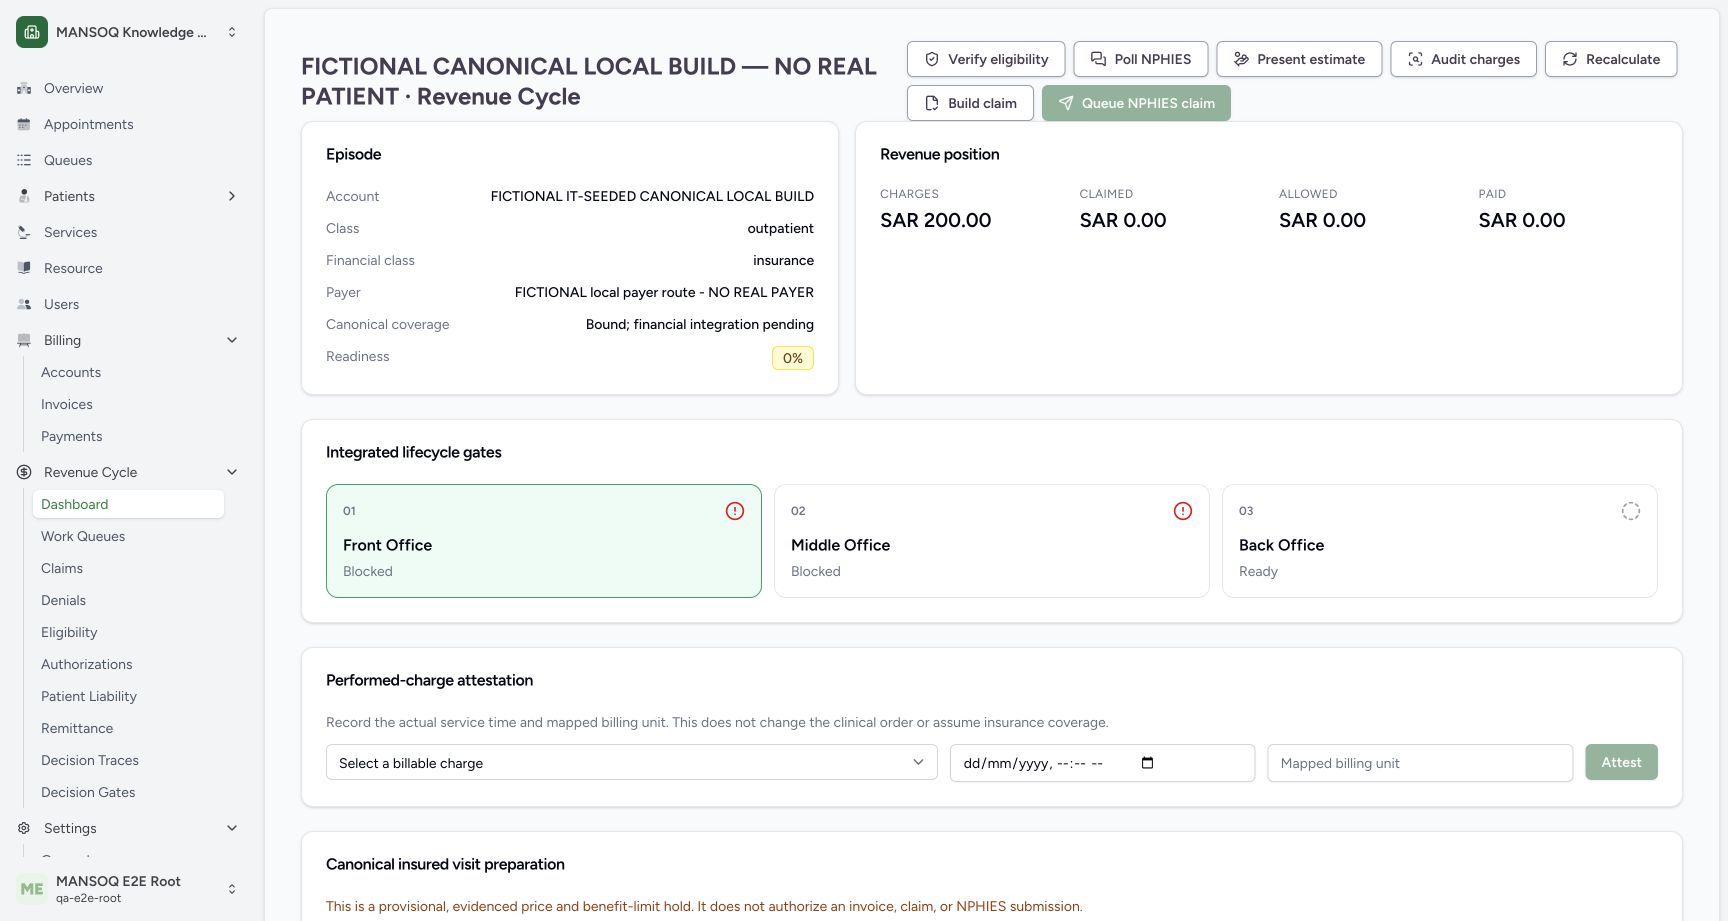The image size is (1728, 921).
Task: Click the Appointments calendar icon
Action: coord(24,124)
